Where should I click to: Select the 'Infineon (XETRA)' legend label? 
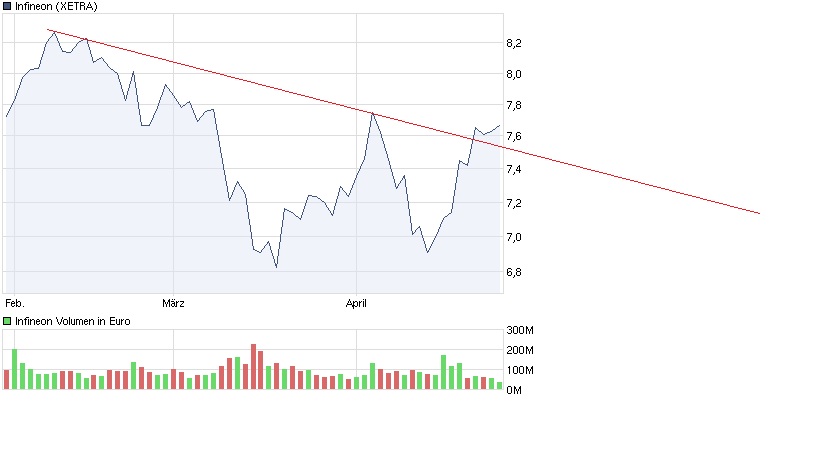tap(56, 6)
